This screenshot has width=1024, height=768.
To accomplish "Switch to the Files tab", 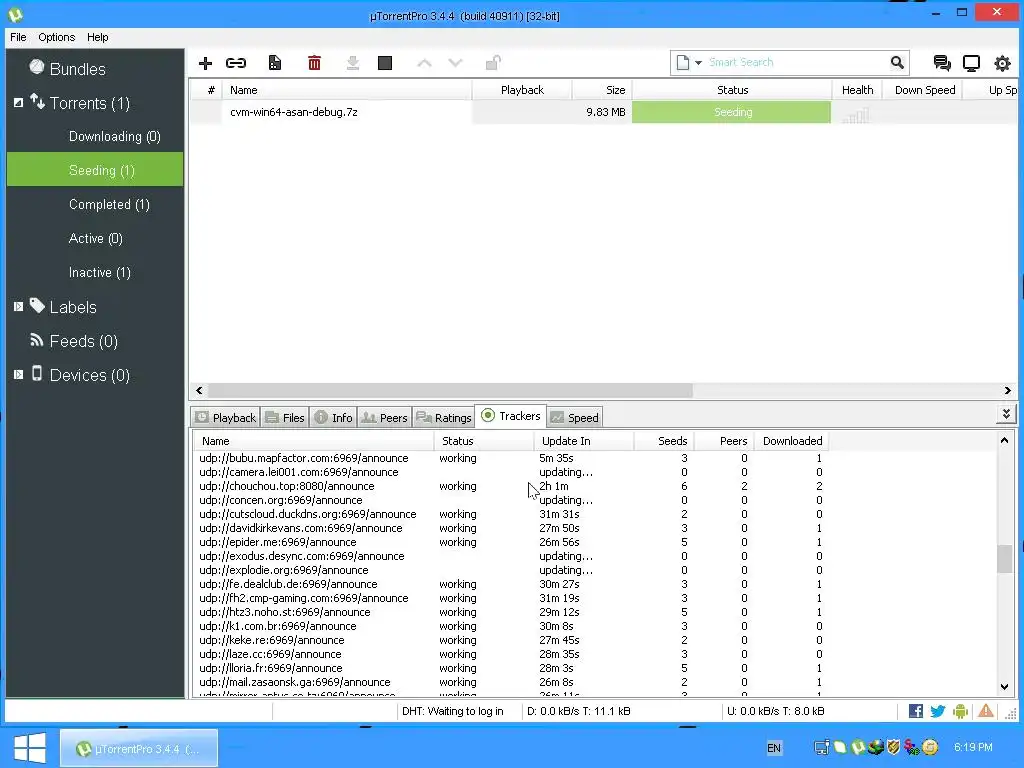I will pos(285,417).
